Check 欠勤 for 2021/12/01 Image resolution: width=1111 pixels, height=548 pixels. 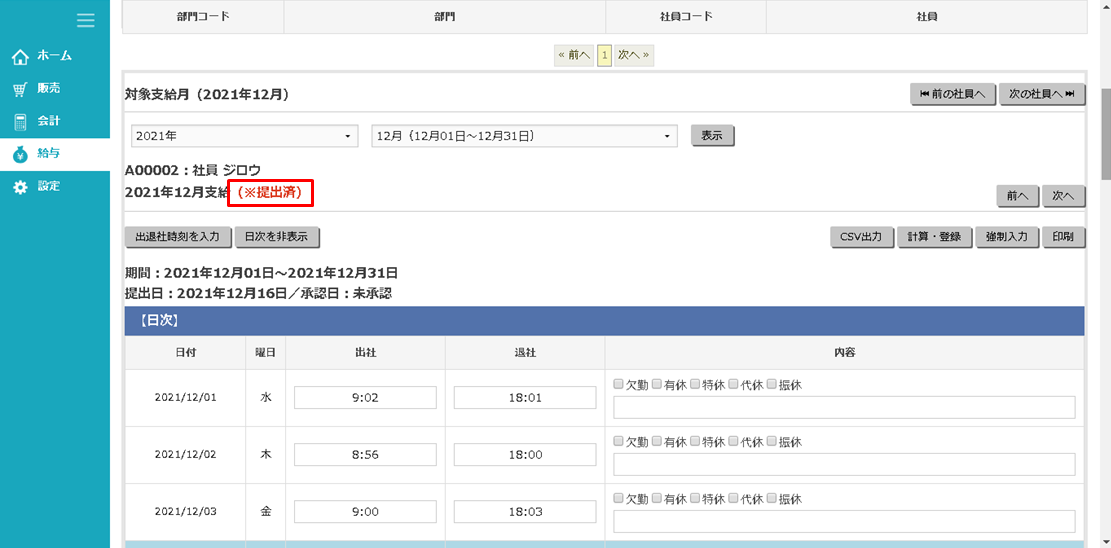pos(619,384)
